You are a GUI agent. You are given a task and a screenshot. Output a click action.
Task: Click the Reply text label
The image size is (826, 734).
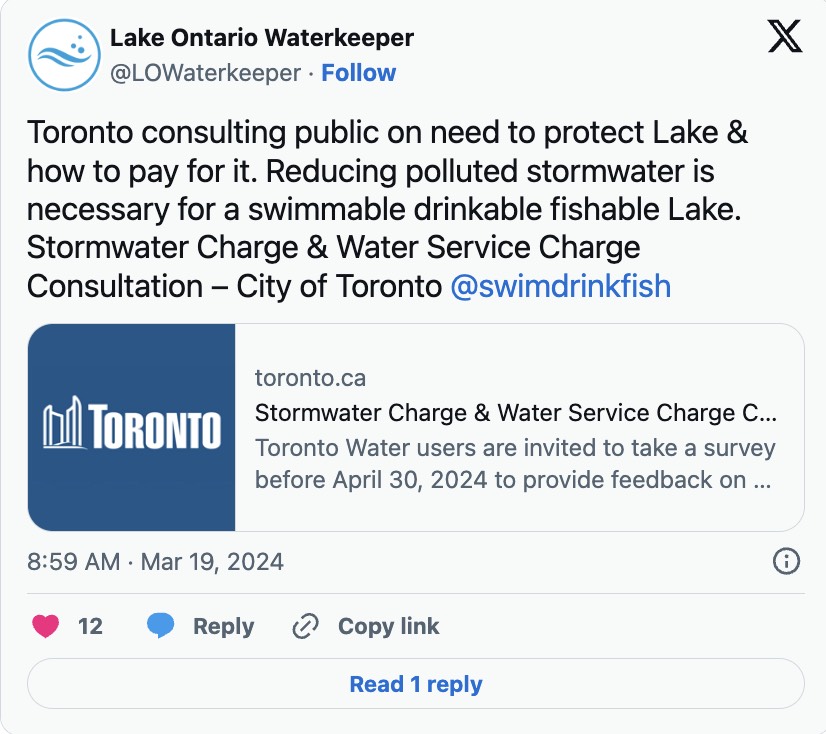pyautogui.click(x=223, y=626)
